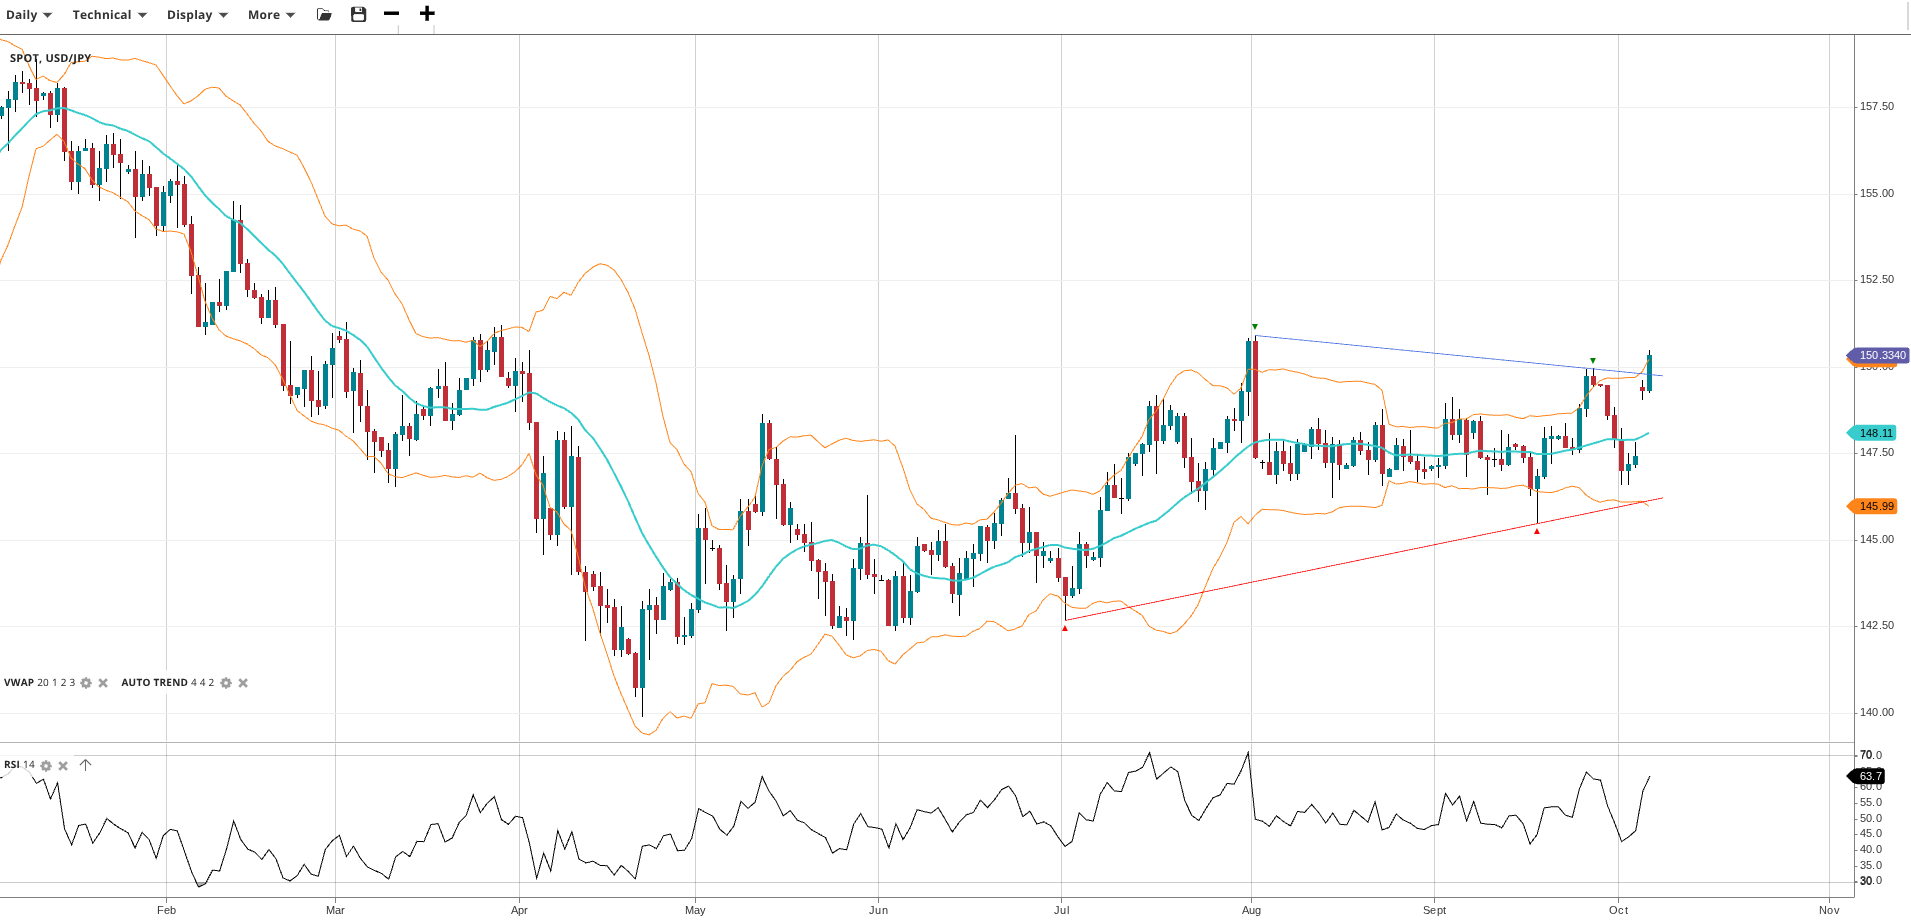The height and width of the screenshot is (923, 1911).
Task: Click the SPOT, USD/JPY chart title
Action: pyautogui.click(x=50, y=58)
